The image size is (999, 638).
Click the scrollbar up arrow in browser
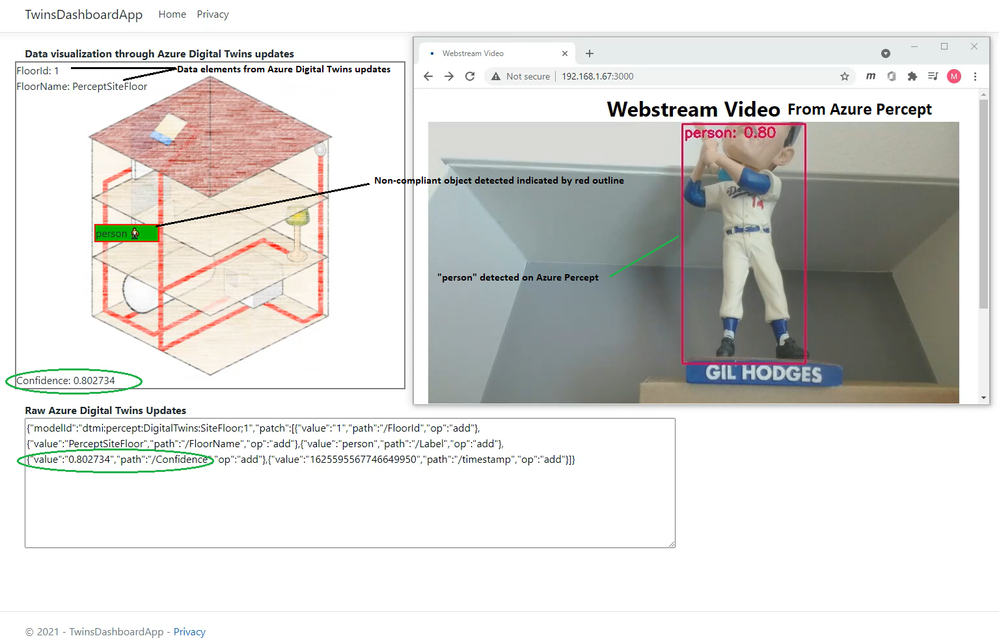click(984, 94)
